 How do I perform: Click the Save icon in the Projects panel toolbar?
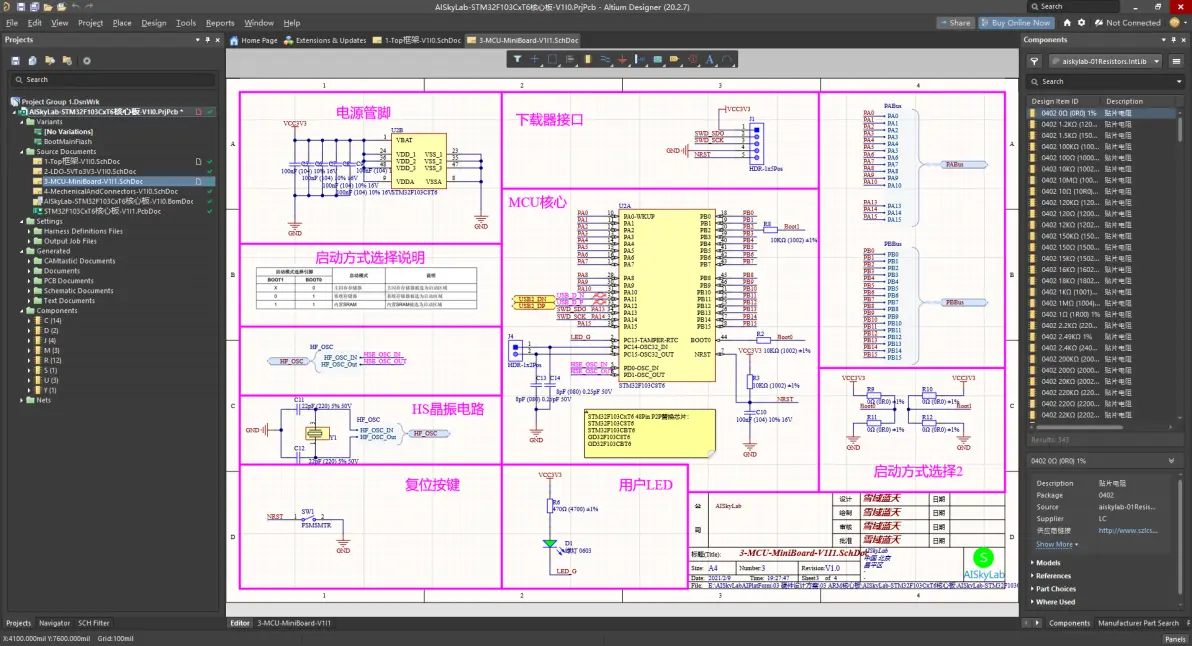[x=15, y=61]
